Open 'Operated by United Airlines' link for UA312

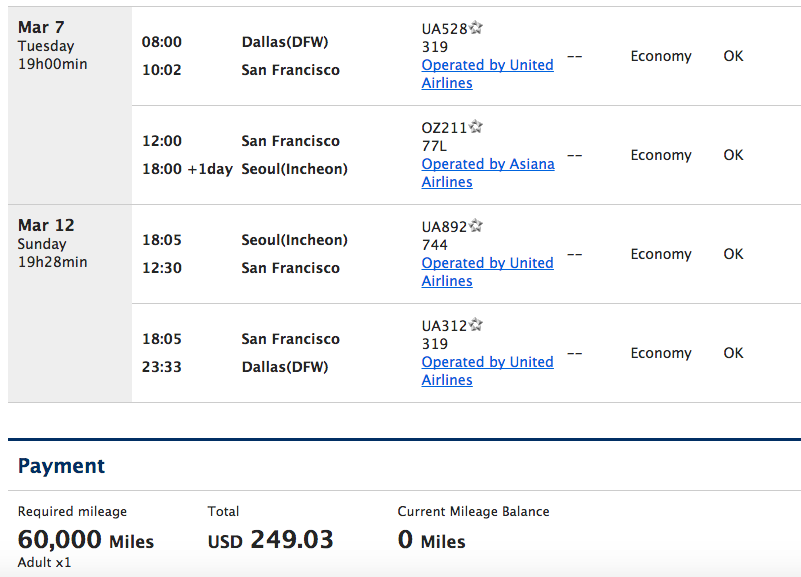487,371
